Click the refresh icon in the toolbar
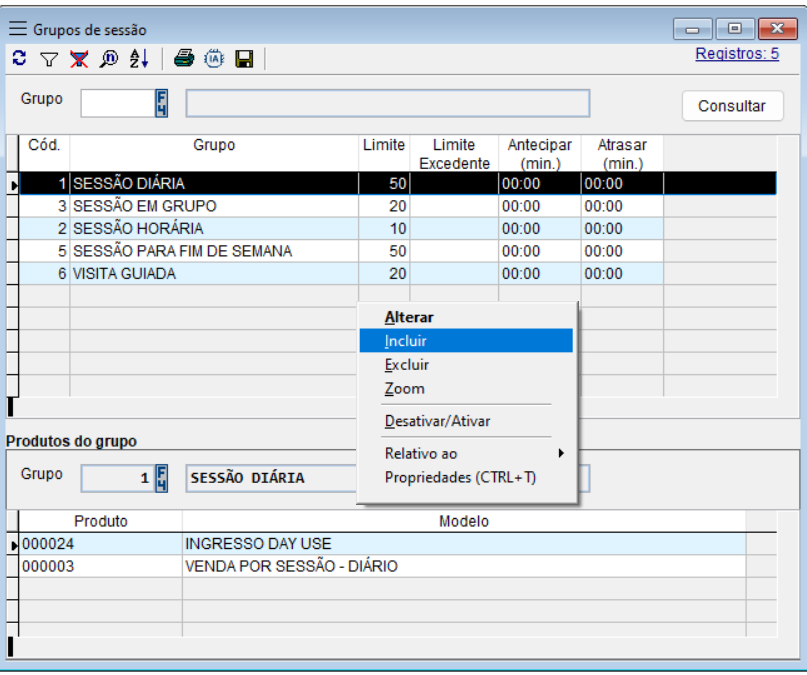807x675 pixels. 19,59
